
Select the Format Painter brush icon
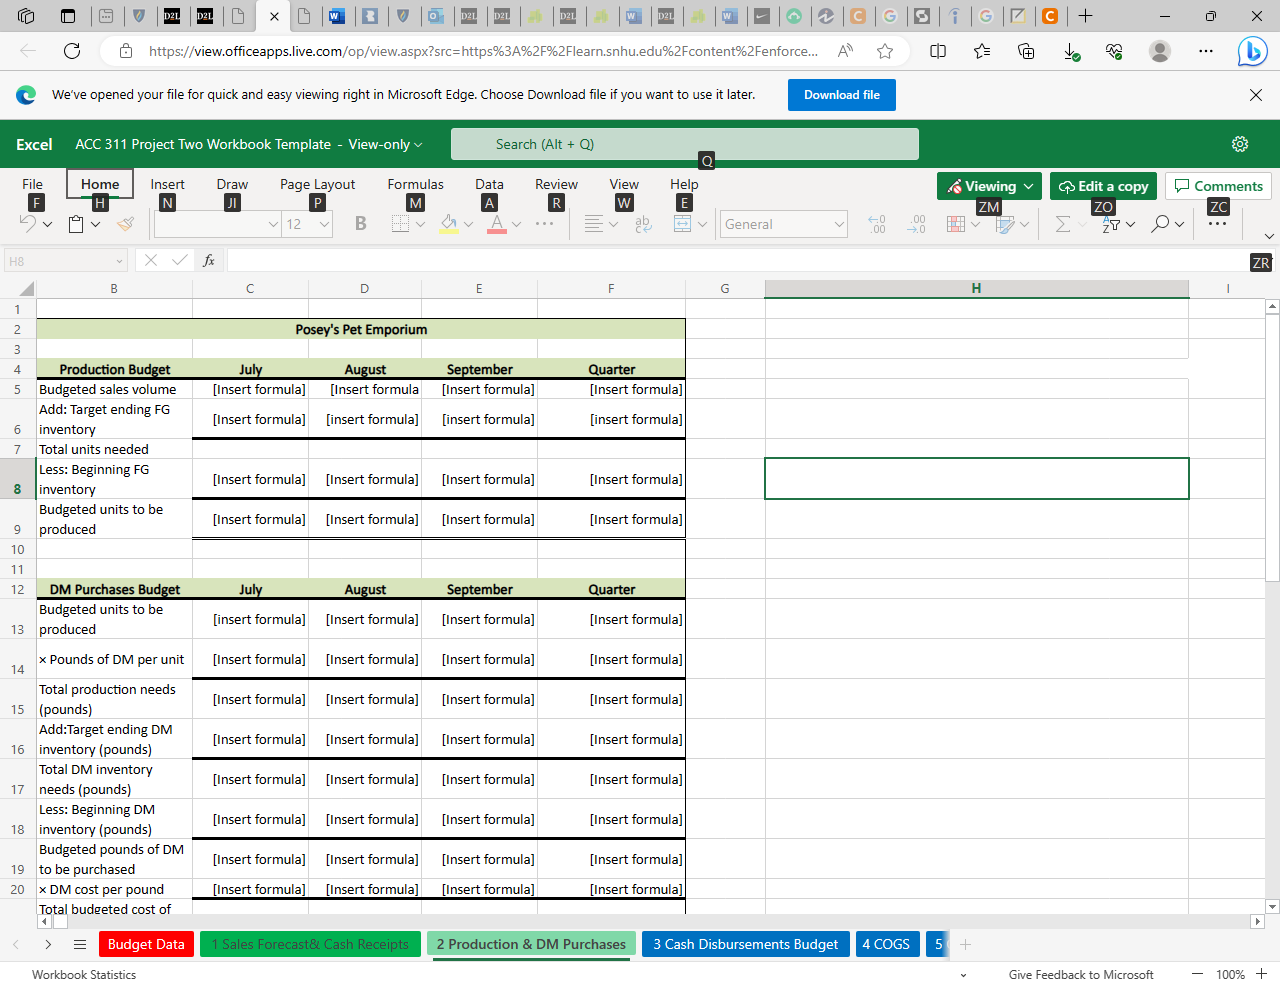pyautogui.click(x=125, y=224)
